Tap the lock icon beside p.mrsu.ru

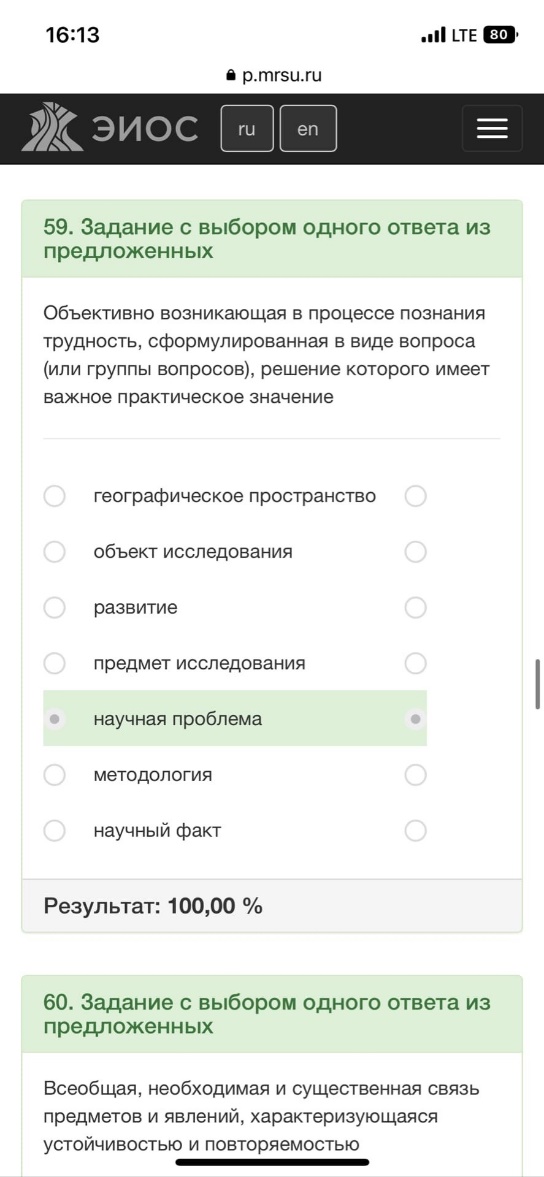point(230,76)
